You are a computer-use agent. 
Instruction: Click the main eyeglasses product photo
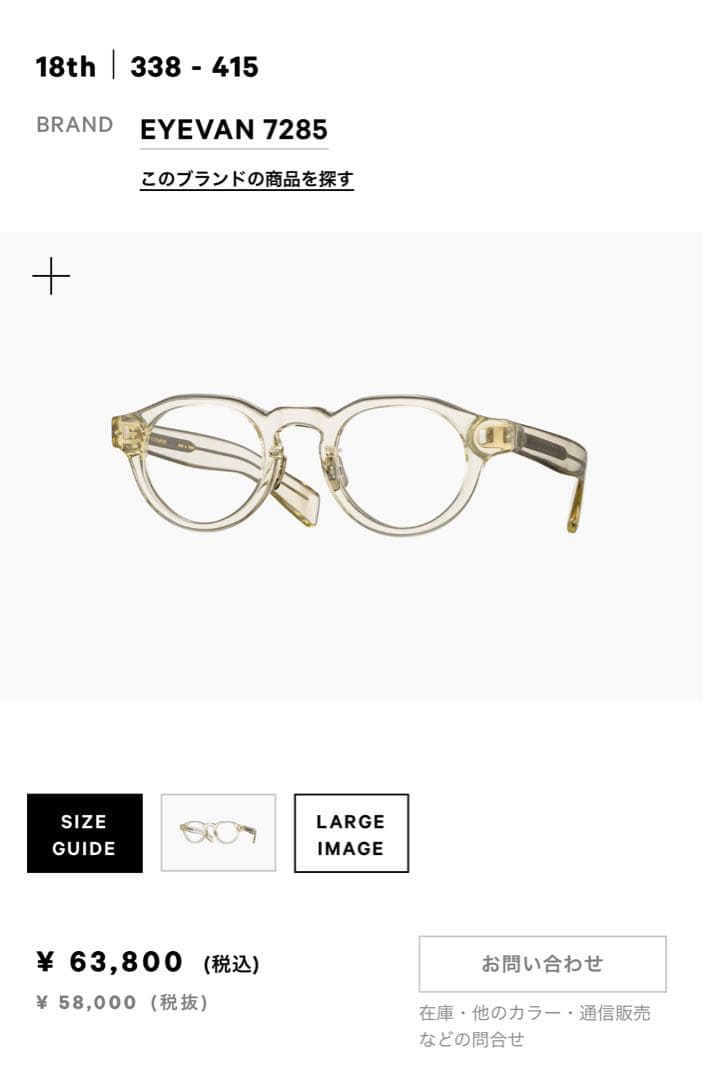349,464
